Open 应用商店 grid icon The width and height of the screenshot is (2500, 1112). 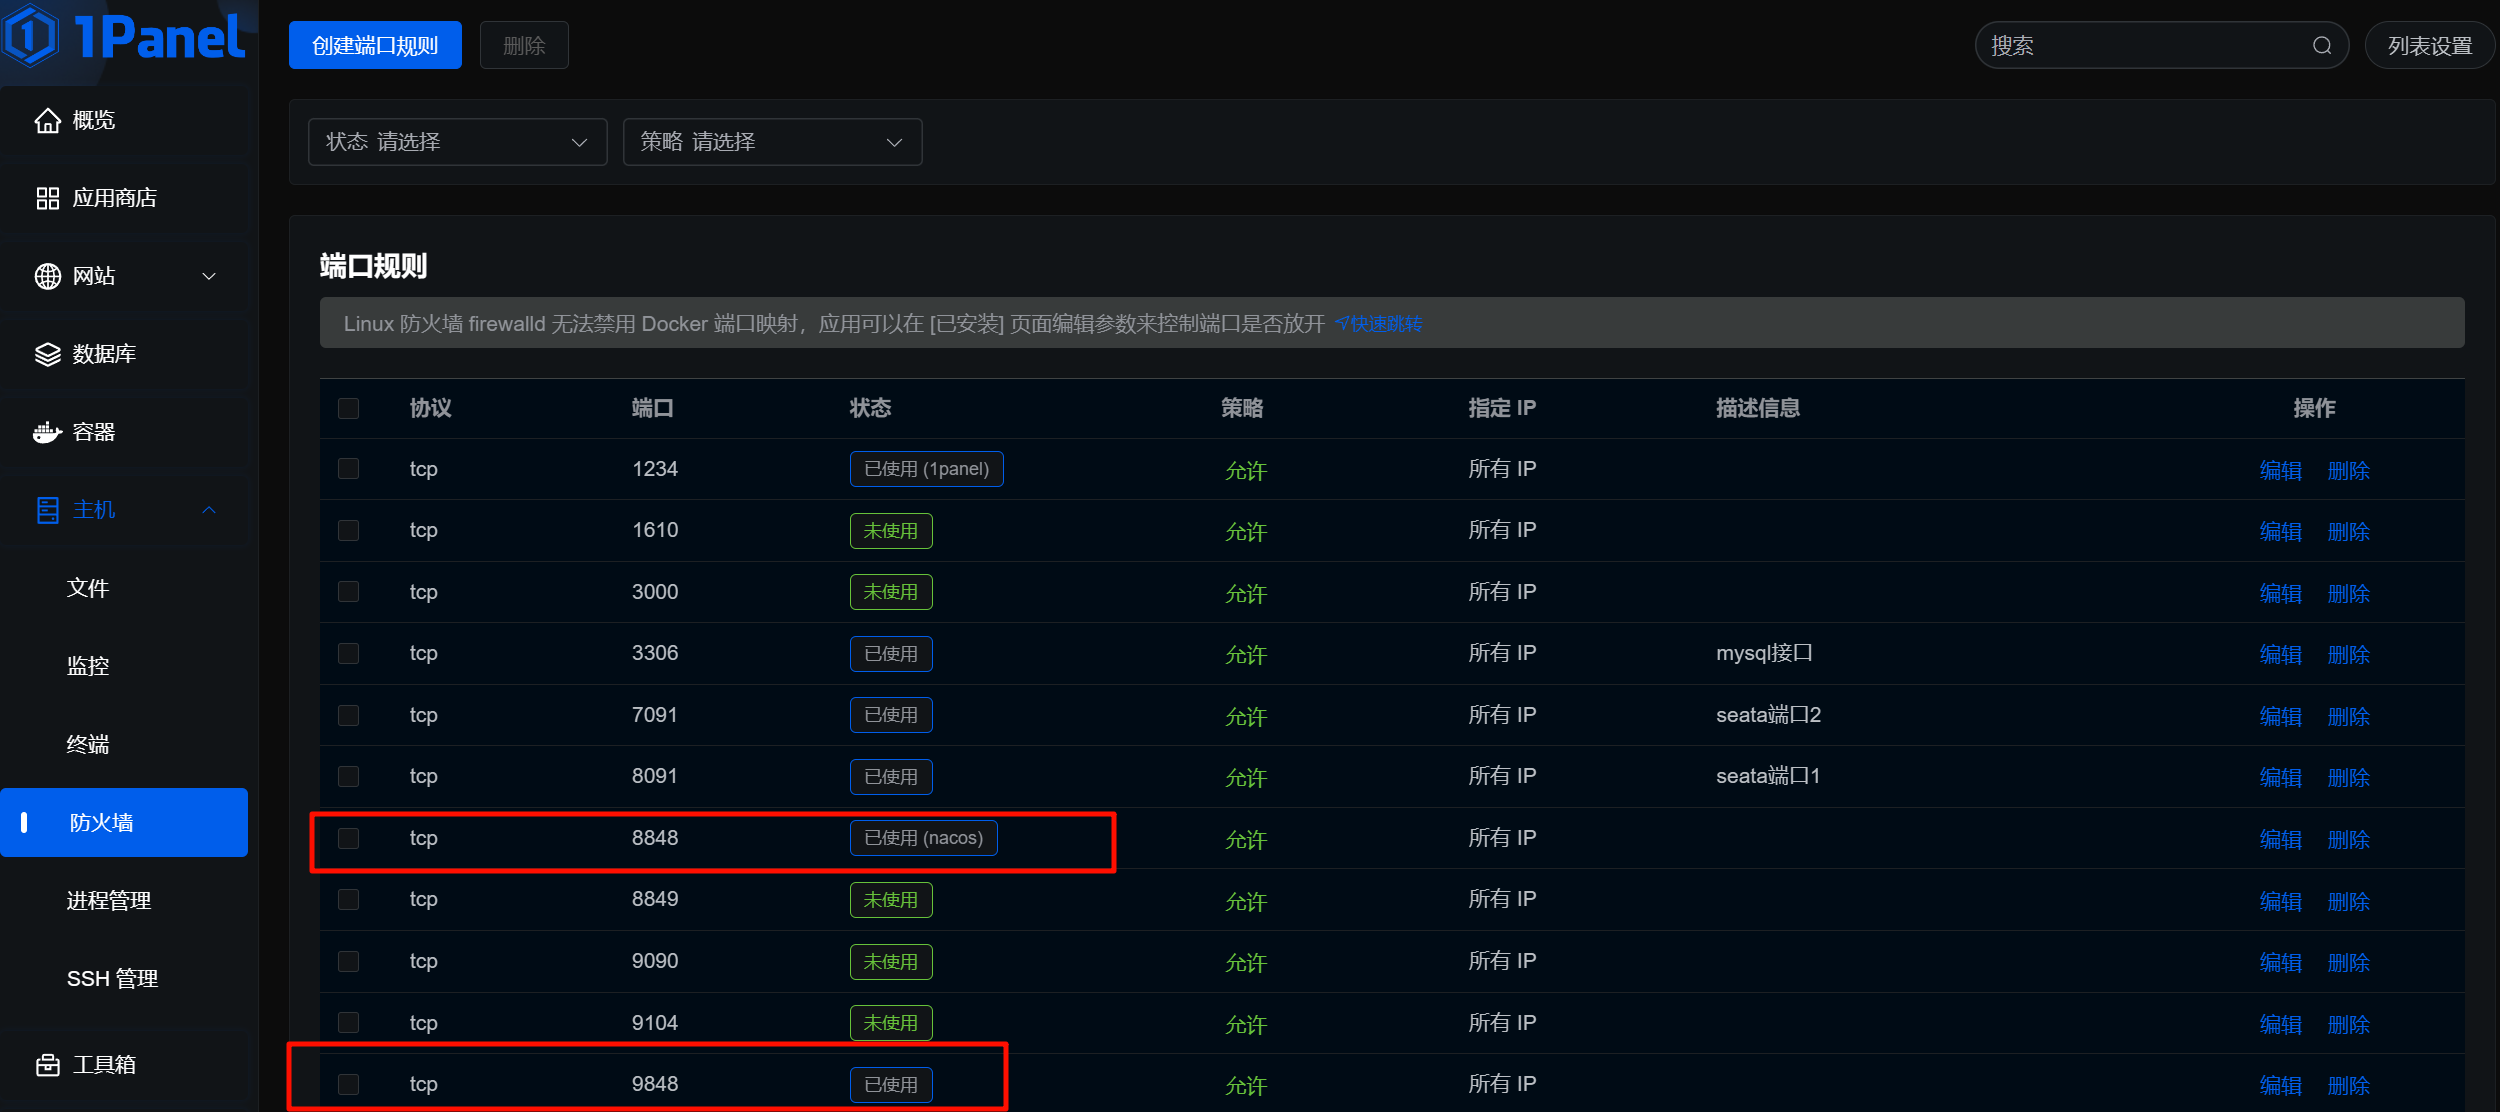47,198
